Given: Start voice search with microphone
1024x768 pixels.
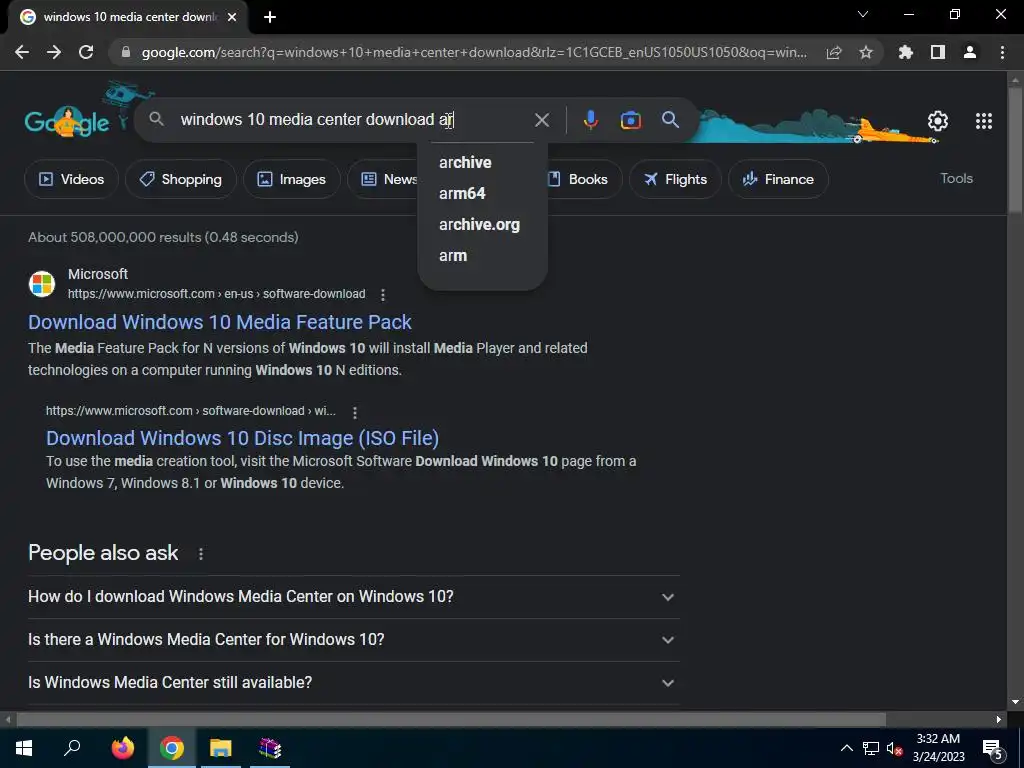Looking at the screenshot, I should 590,120.
